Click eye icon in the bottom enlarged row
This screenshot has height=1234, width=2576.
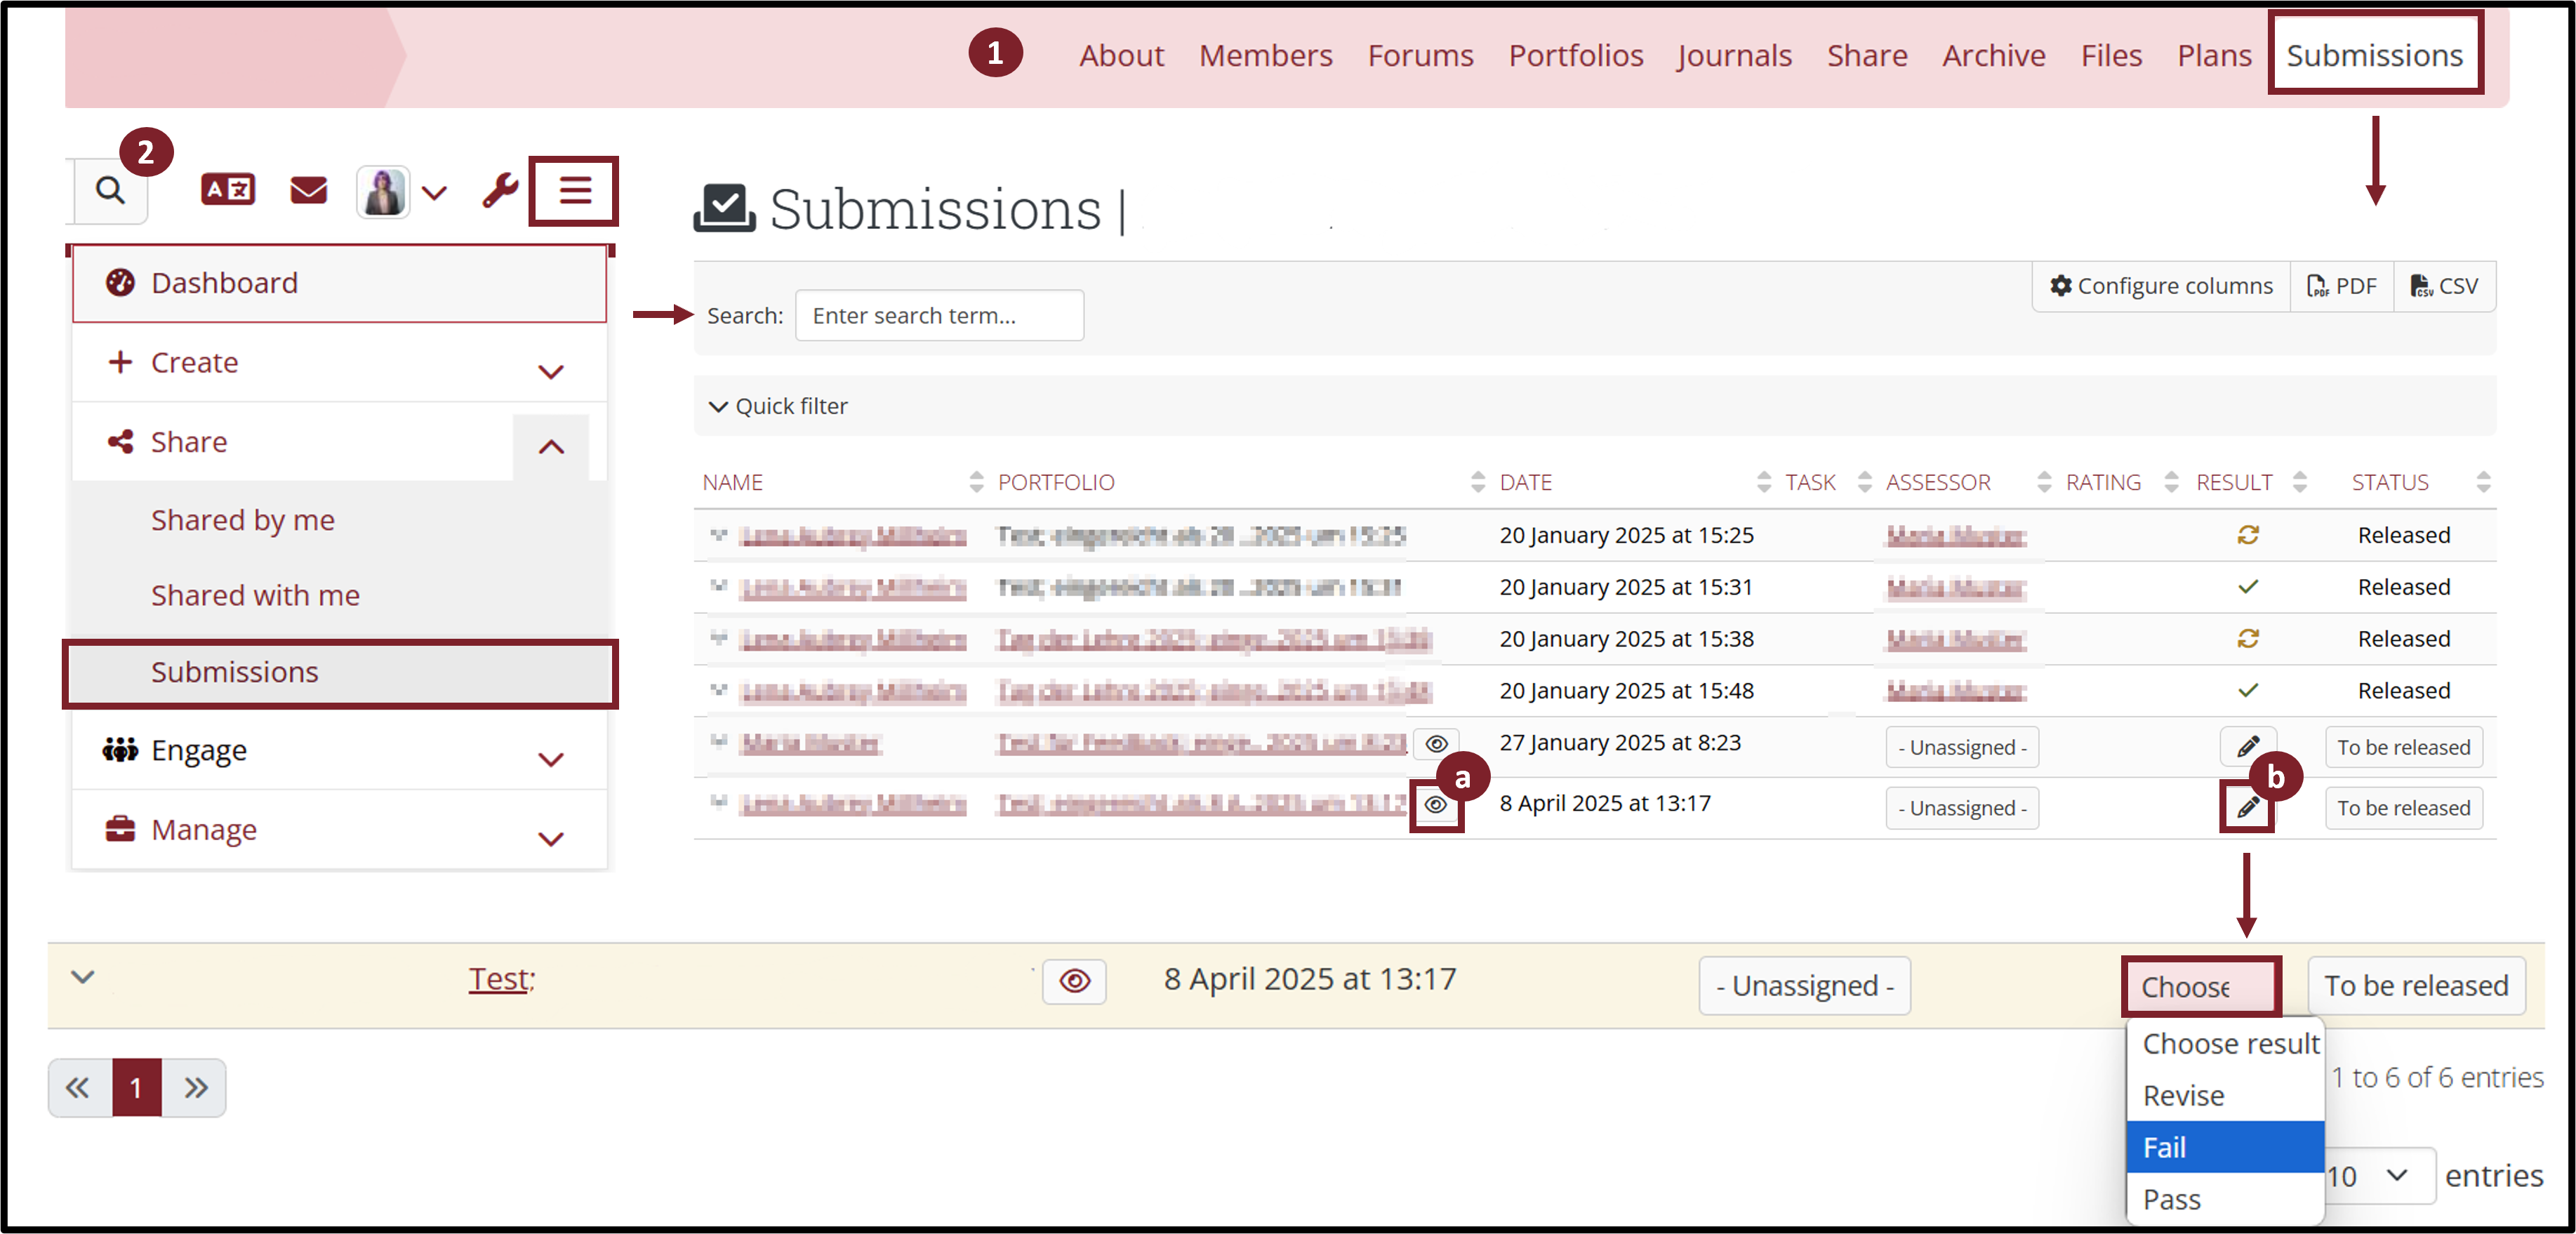(1074, 982)
